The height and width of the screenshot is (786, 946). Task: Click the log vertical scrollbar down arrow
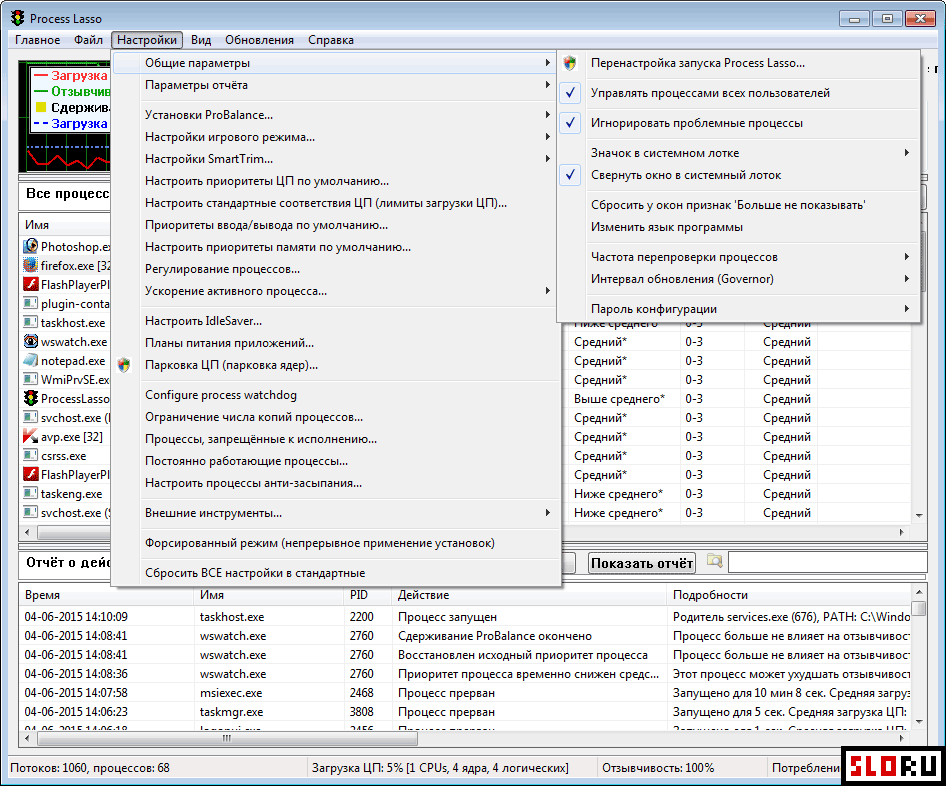[x=919, y=721]
